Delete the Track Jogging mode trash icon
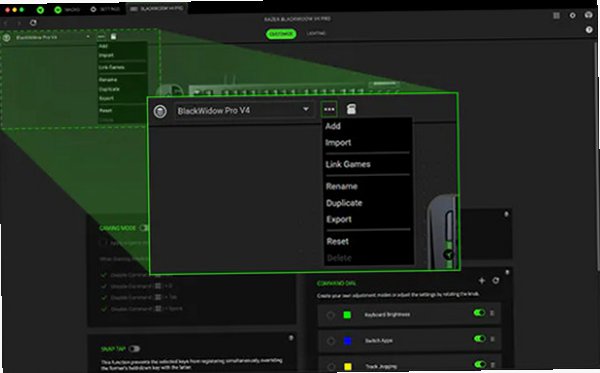 click(x=493, y=365)
